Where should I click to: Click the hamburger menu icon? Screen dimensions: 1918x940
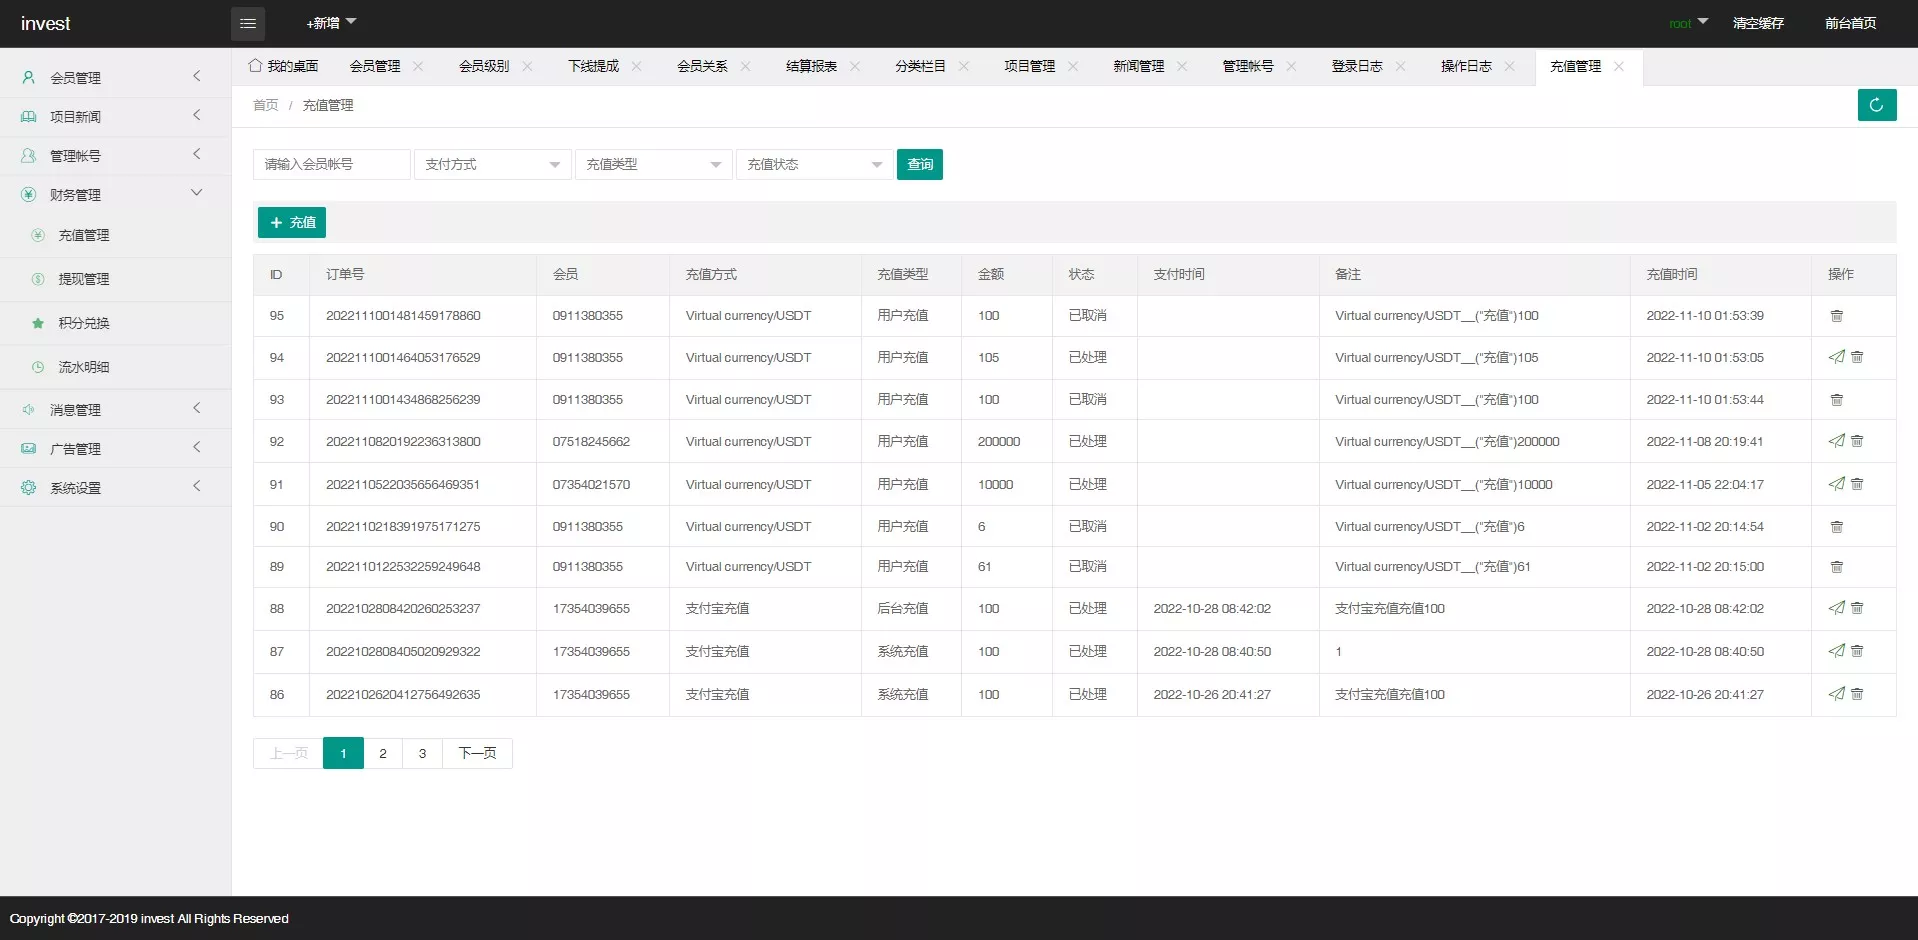coord(248,23)
